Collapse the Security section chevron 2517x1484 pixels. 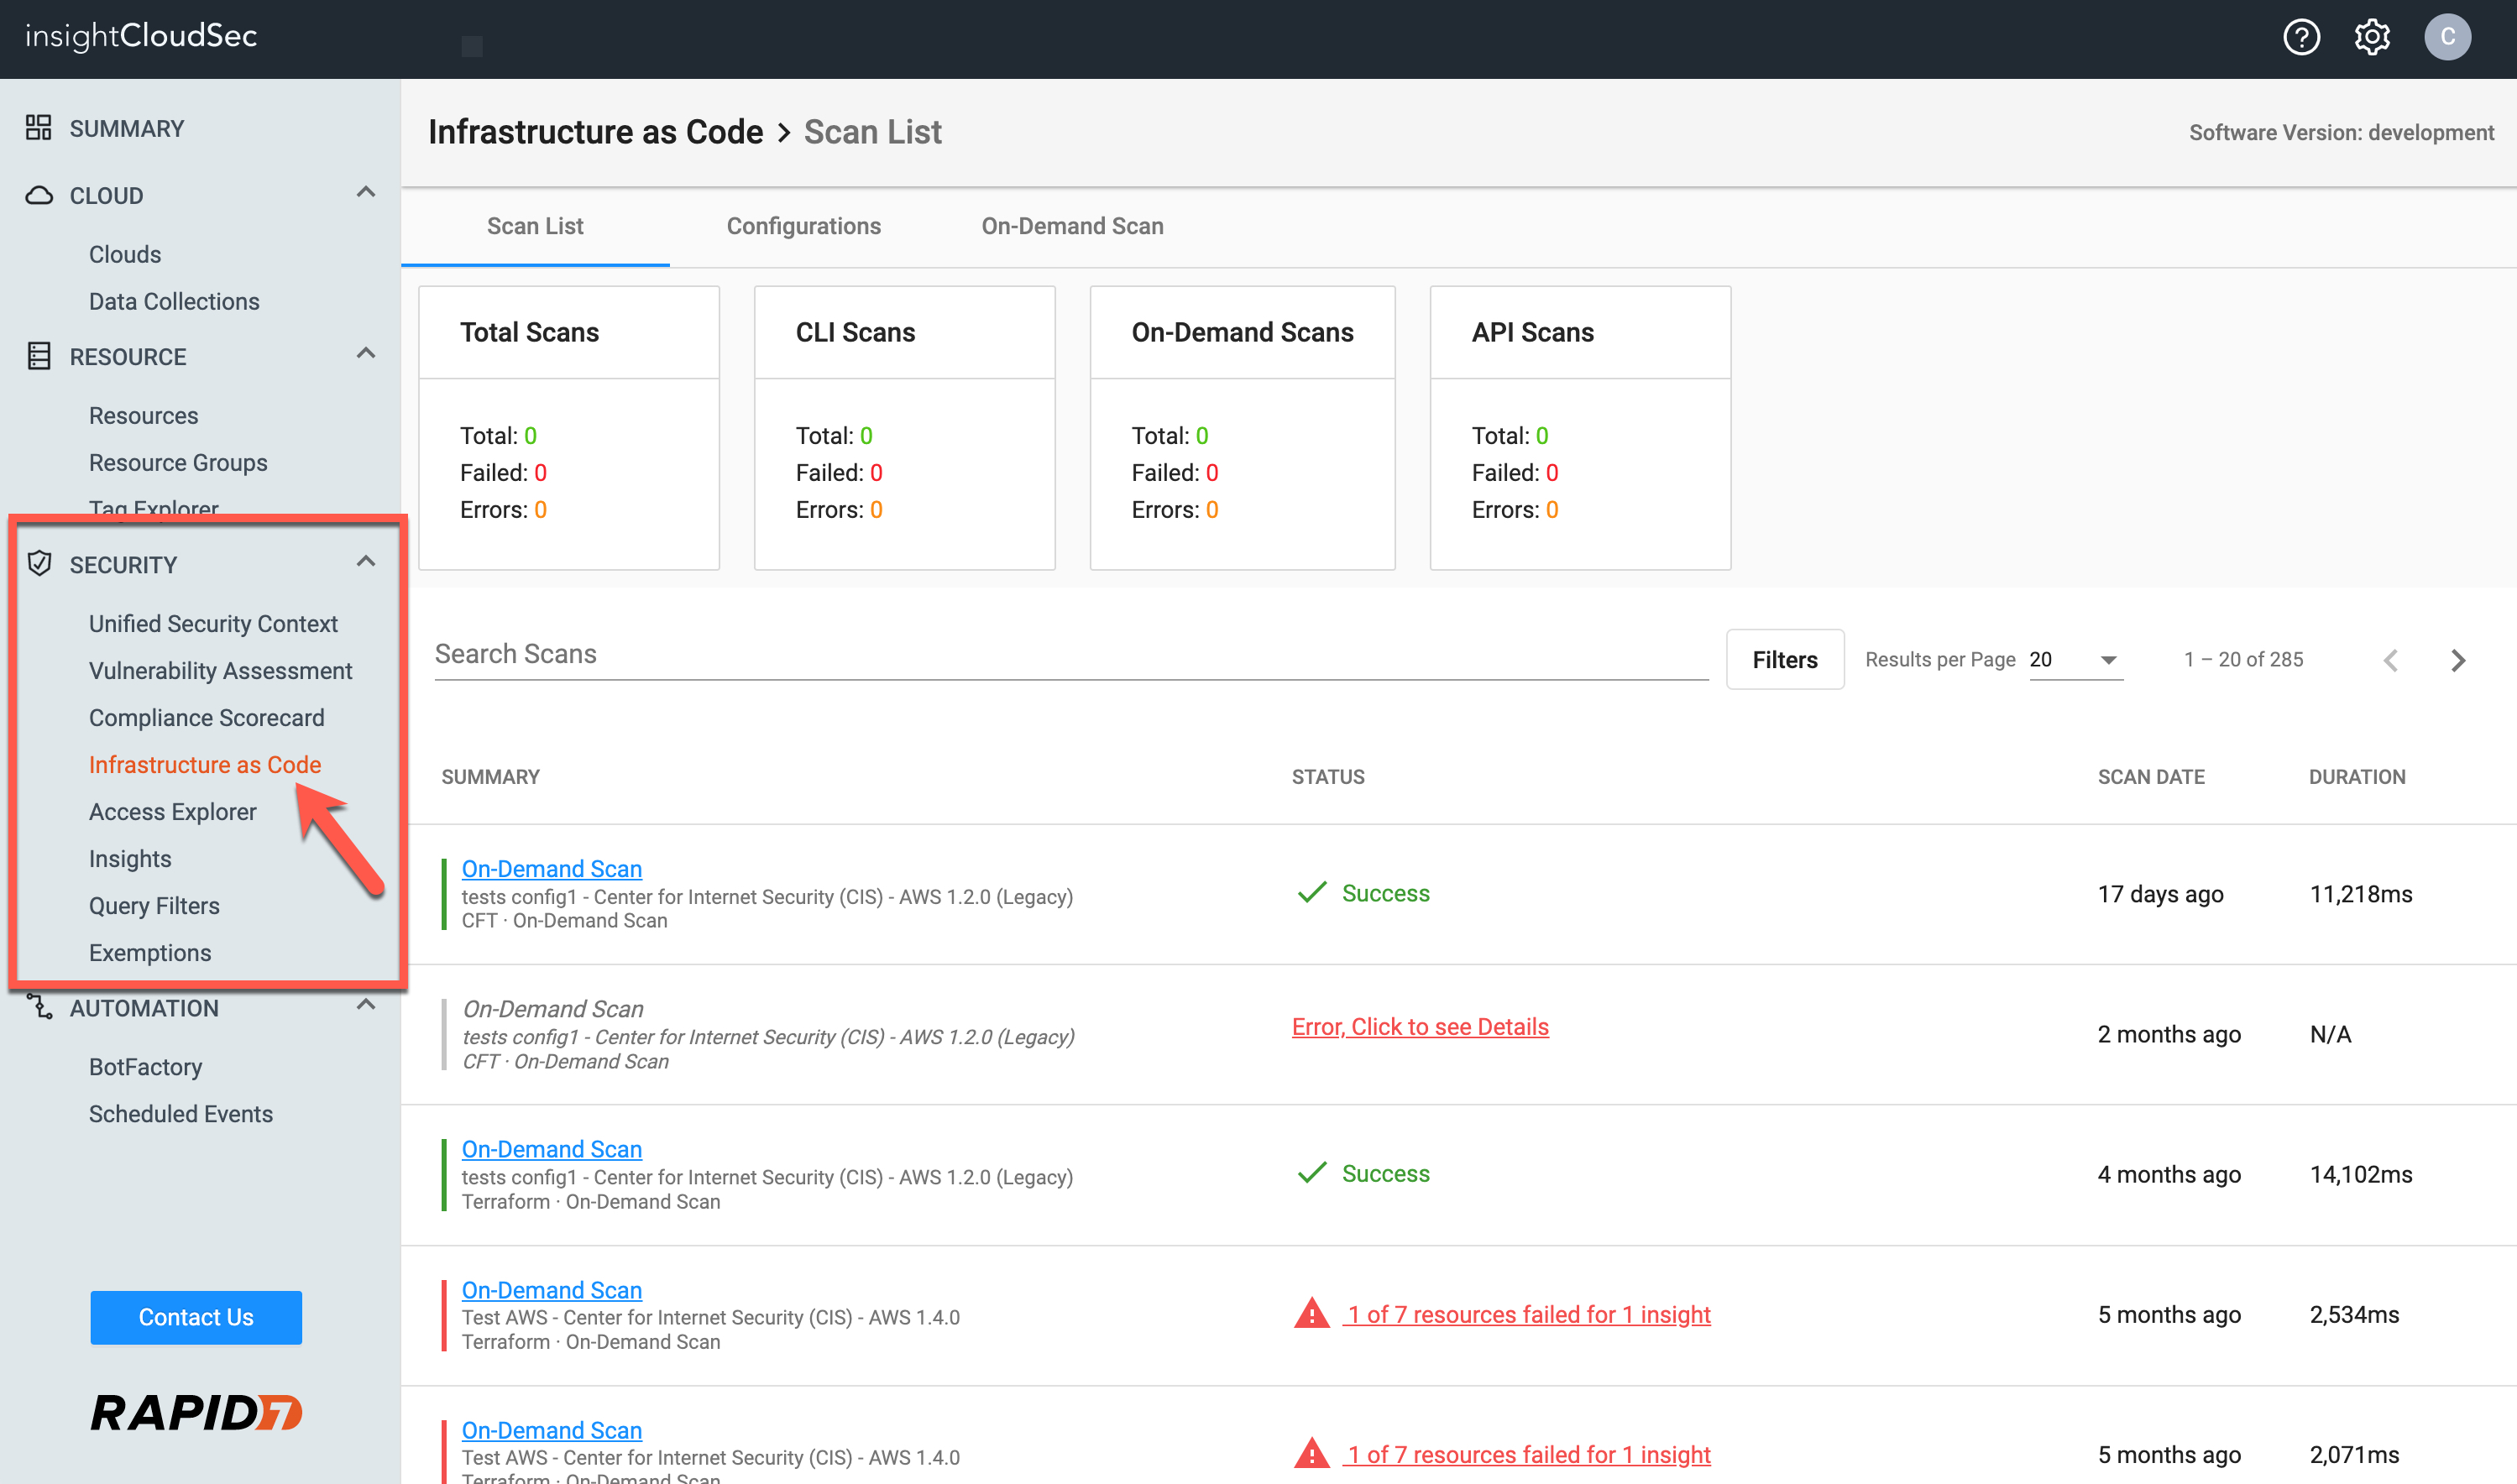coord(366,561)
